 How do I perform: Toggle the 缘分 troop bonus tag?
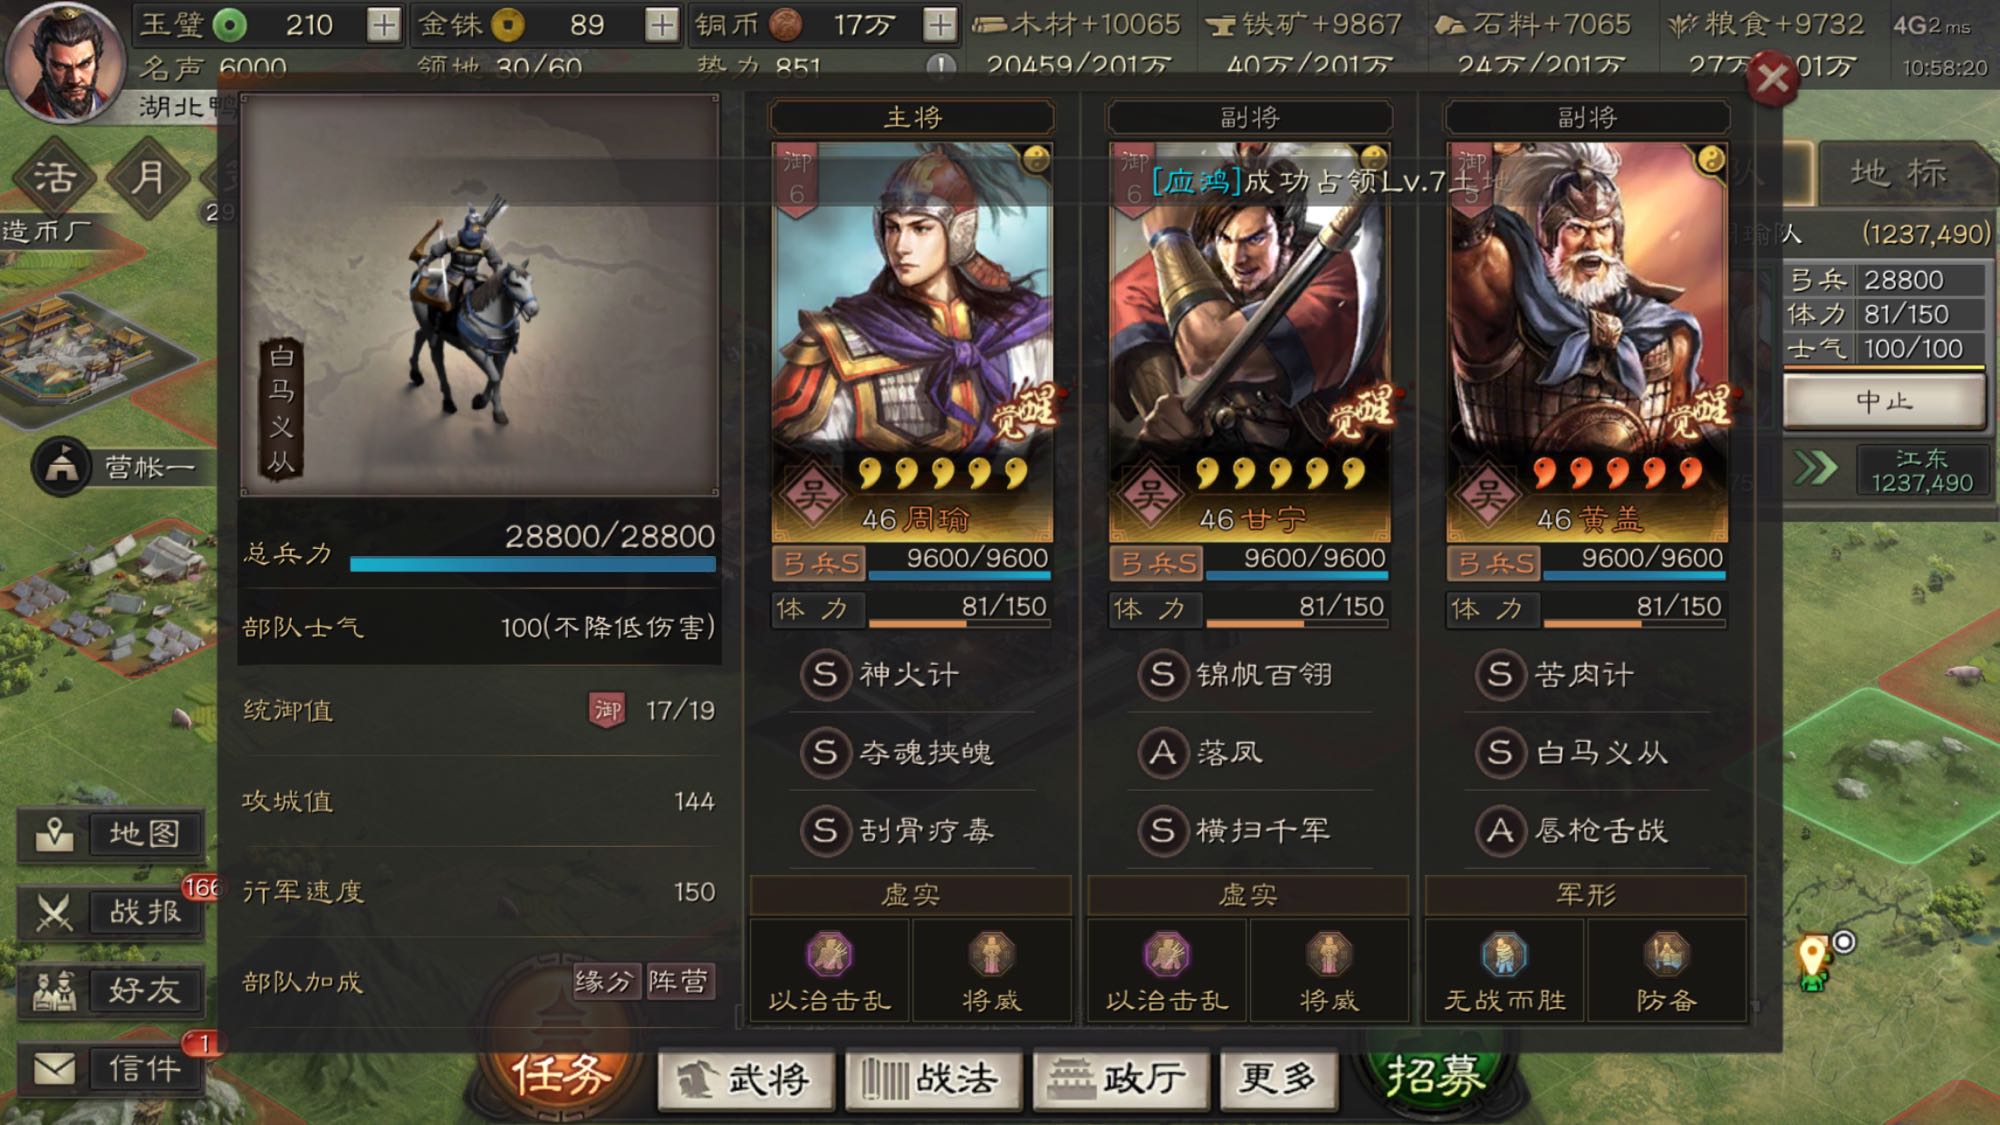(606, 982)
